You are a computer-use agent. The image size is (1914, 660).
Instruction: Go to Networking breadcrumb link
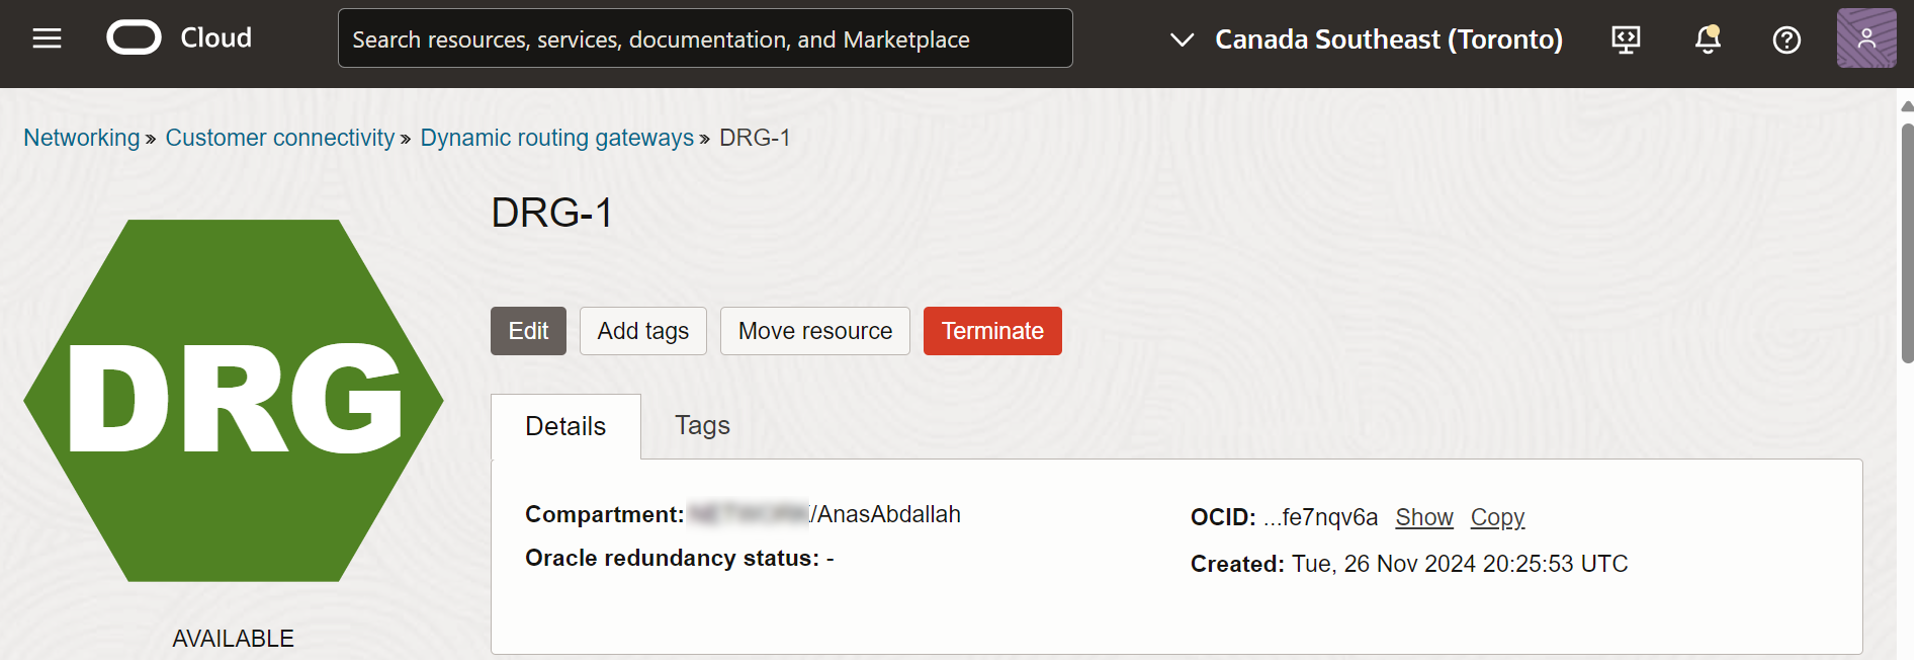[x=81, y=138]
